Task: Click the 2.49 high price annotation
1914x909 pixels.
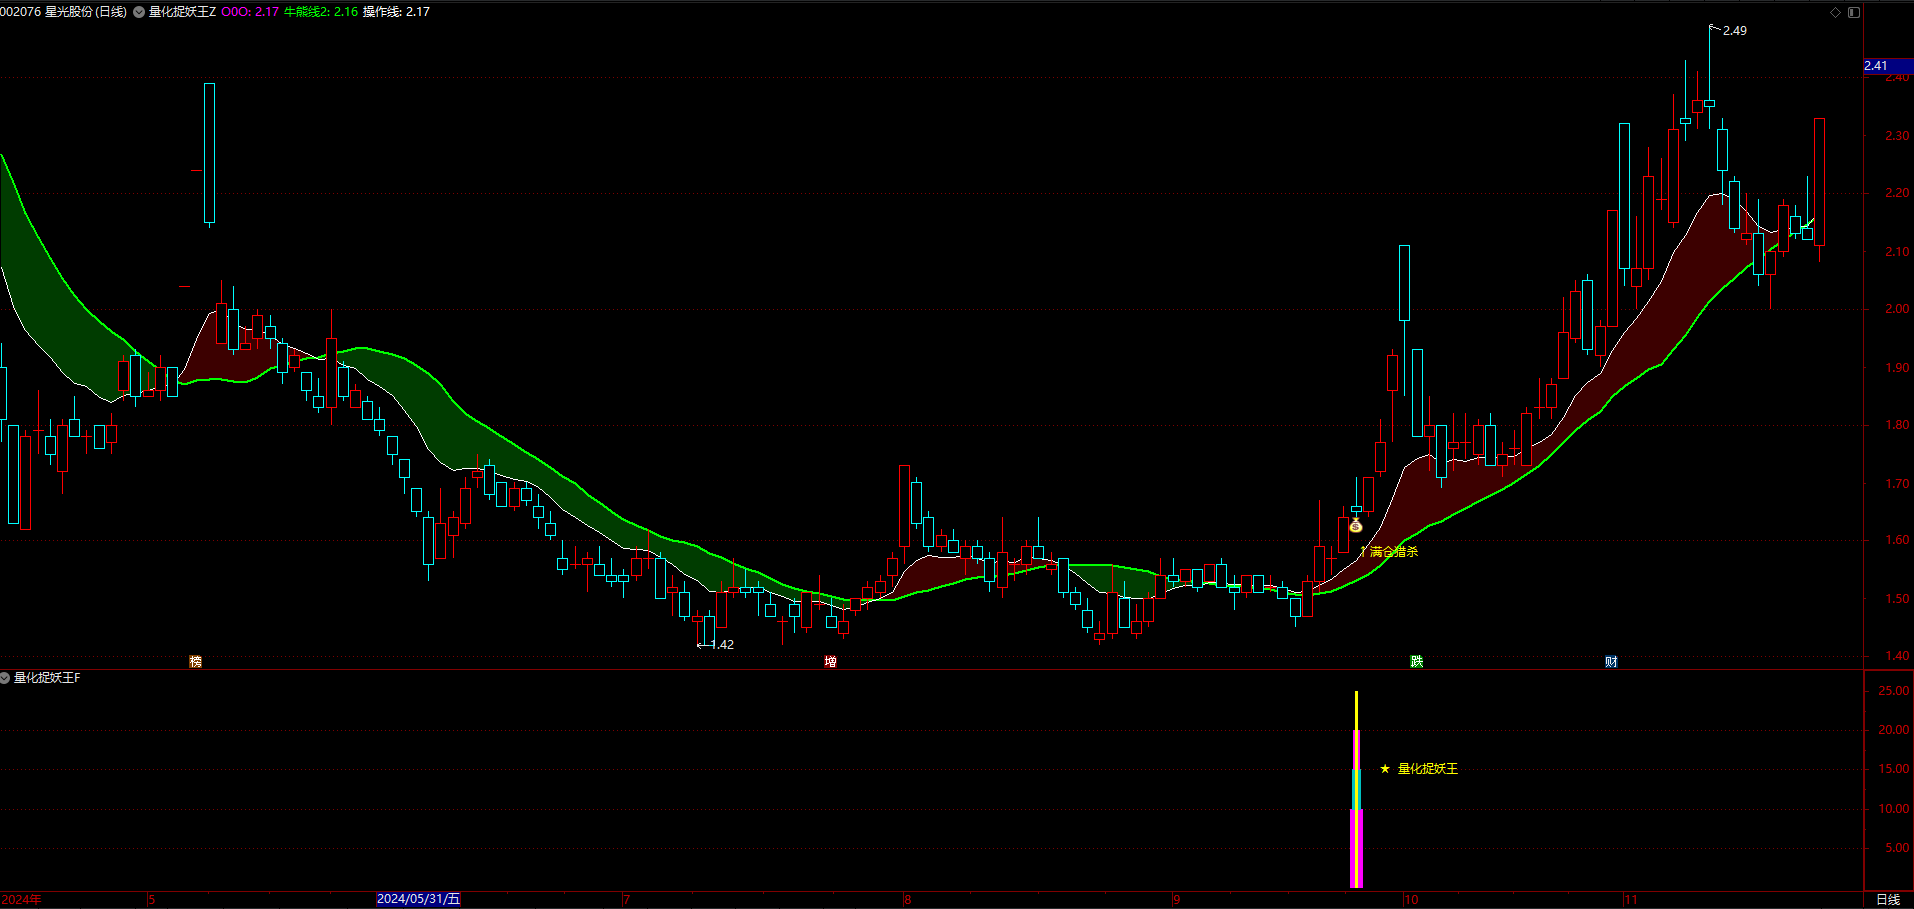Action: point(1735,31)
